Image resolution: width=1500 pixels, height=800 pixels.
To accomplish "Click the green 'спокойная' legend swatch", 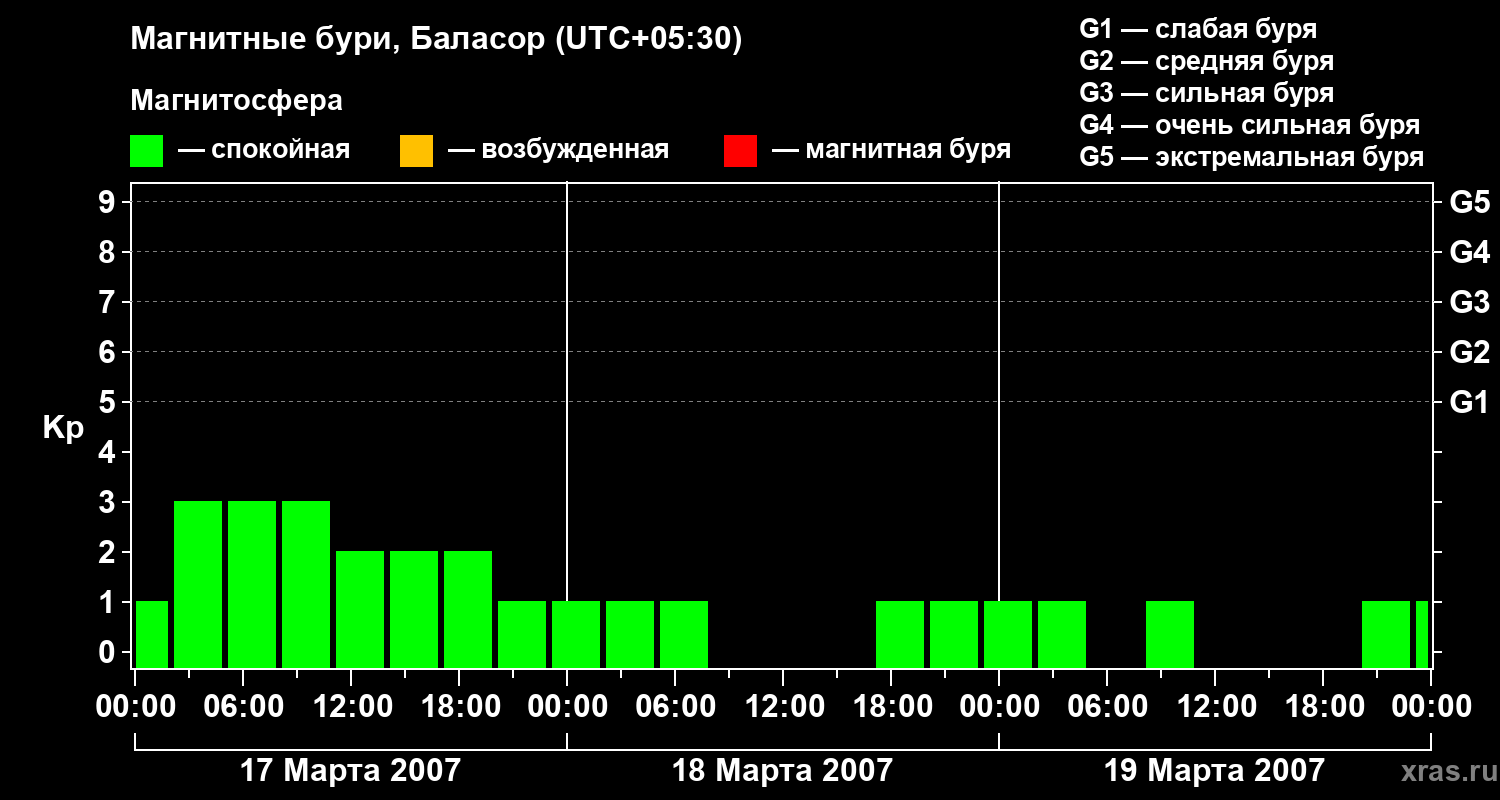I will point(146,151).
